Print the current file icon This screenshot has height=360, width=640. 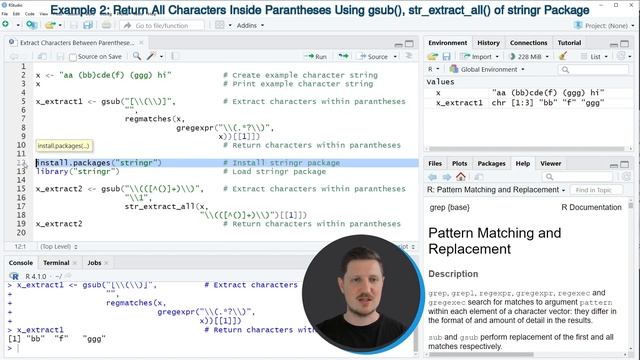[106, 25]
